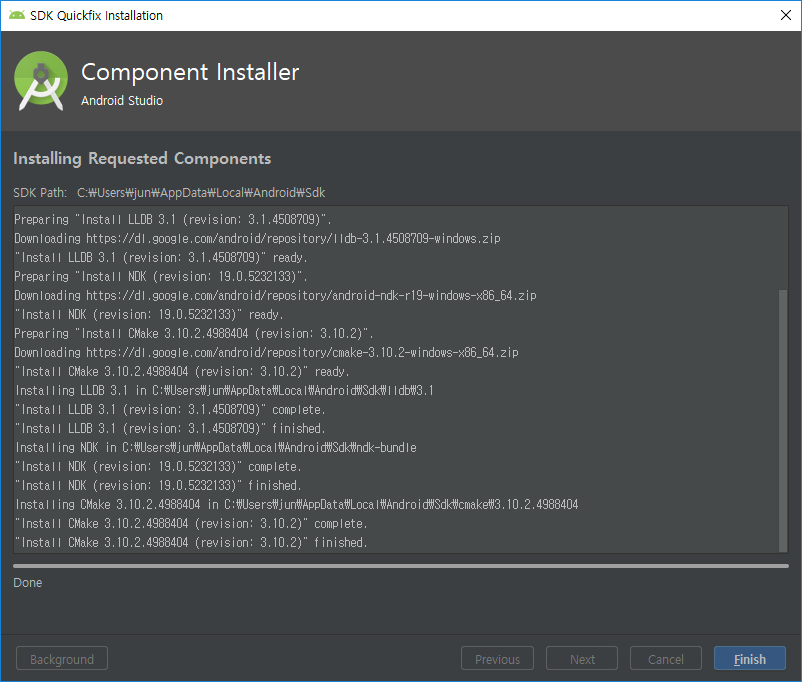Viewport: 802px width, 682px height.
Task: Click the Install NDK complete line
Action: 158,467
